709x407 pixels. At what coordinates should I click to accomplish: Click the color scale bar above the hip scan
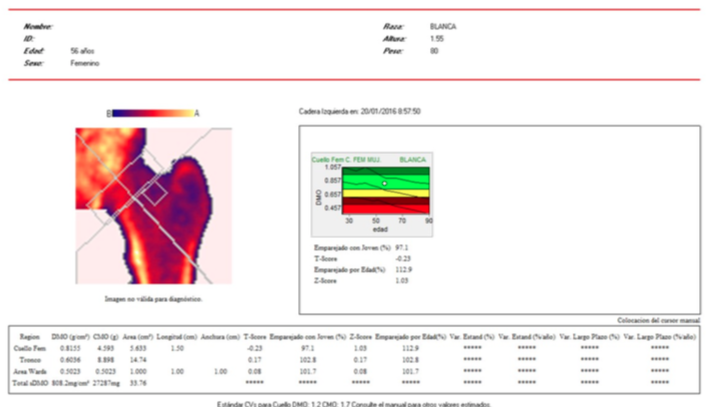click(x=153, y=114)
